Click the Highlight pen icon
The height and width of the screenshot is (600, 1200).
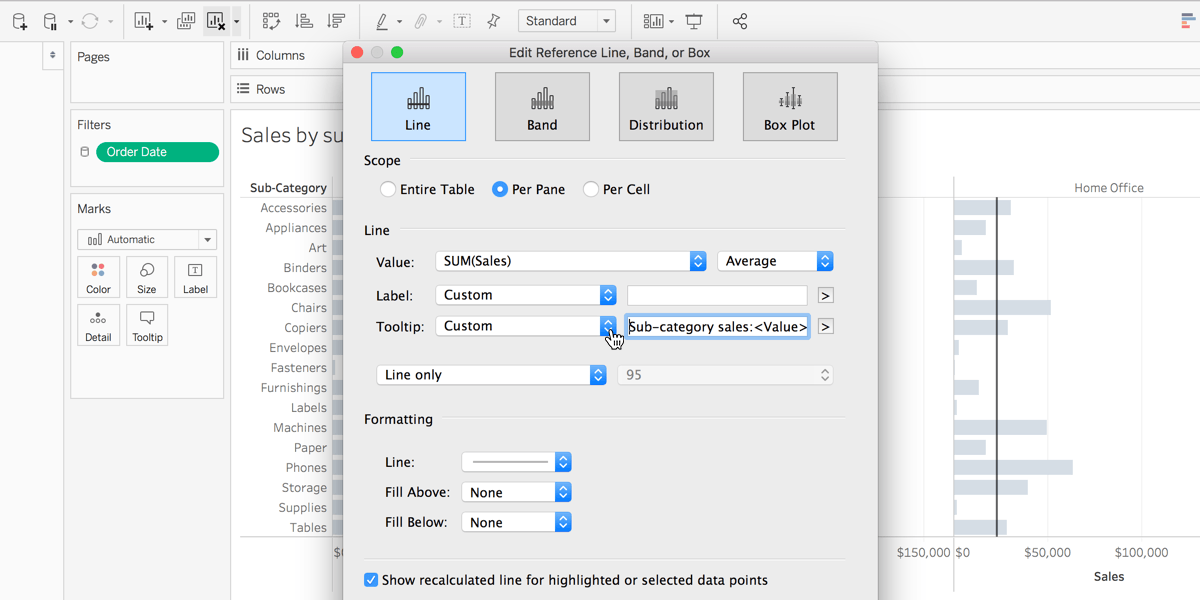(x=382, y=21)
